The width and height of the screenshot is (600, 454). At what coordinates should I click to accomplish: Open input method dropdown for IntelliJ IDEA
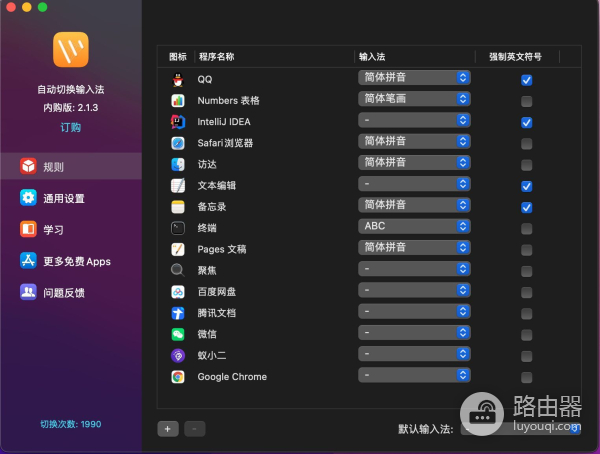click(x=414, y=120)
